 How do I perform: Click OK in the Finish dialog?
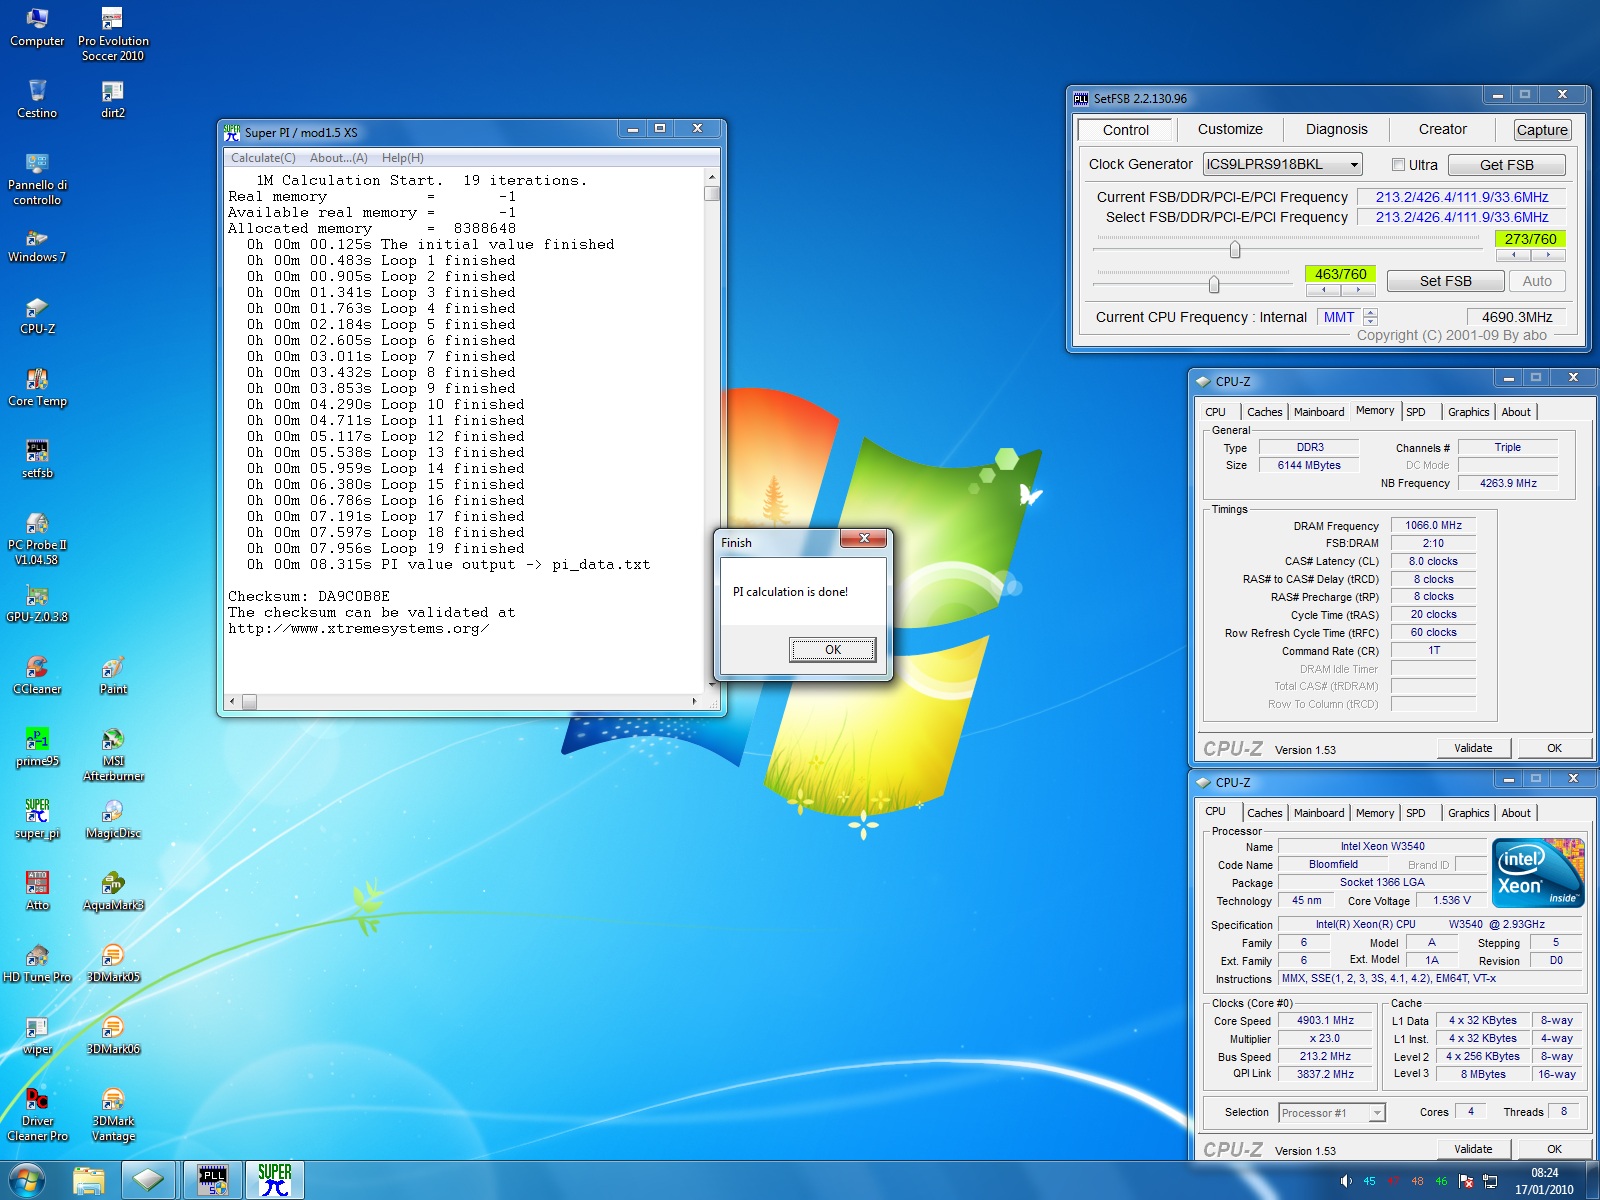(x=832, y=650)
